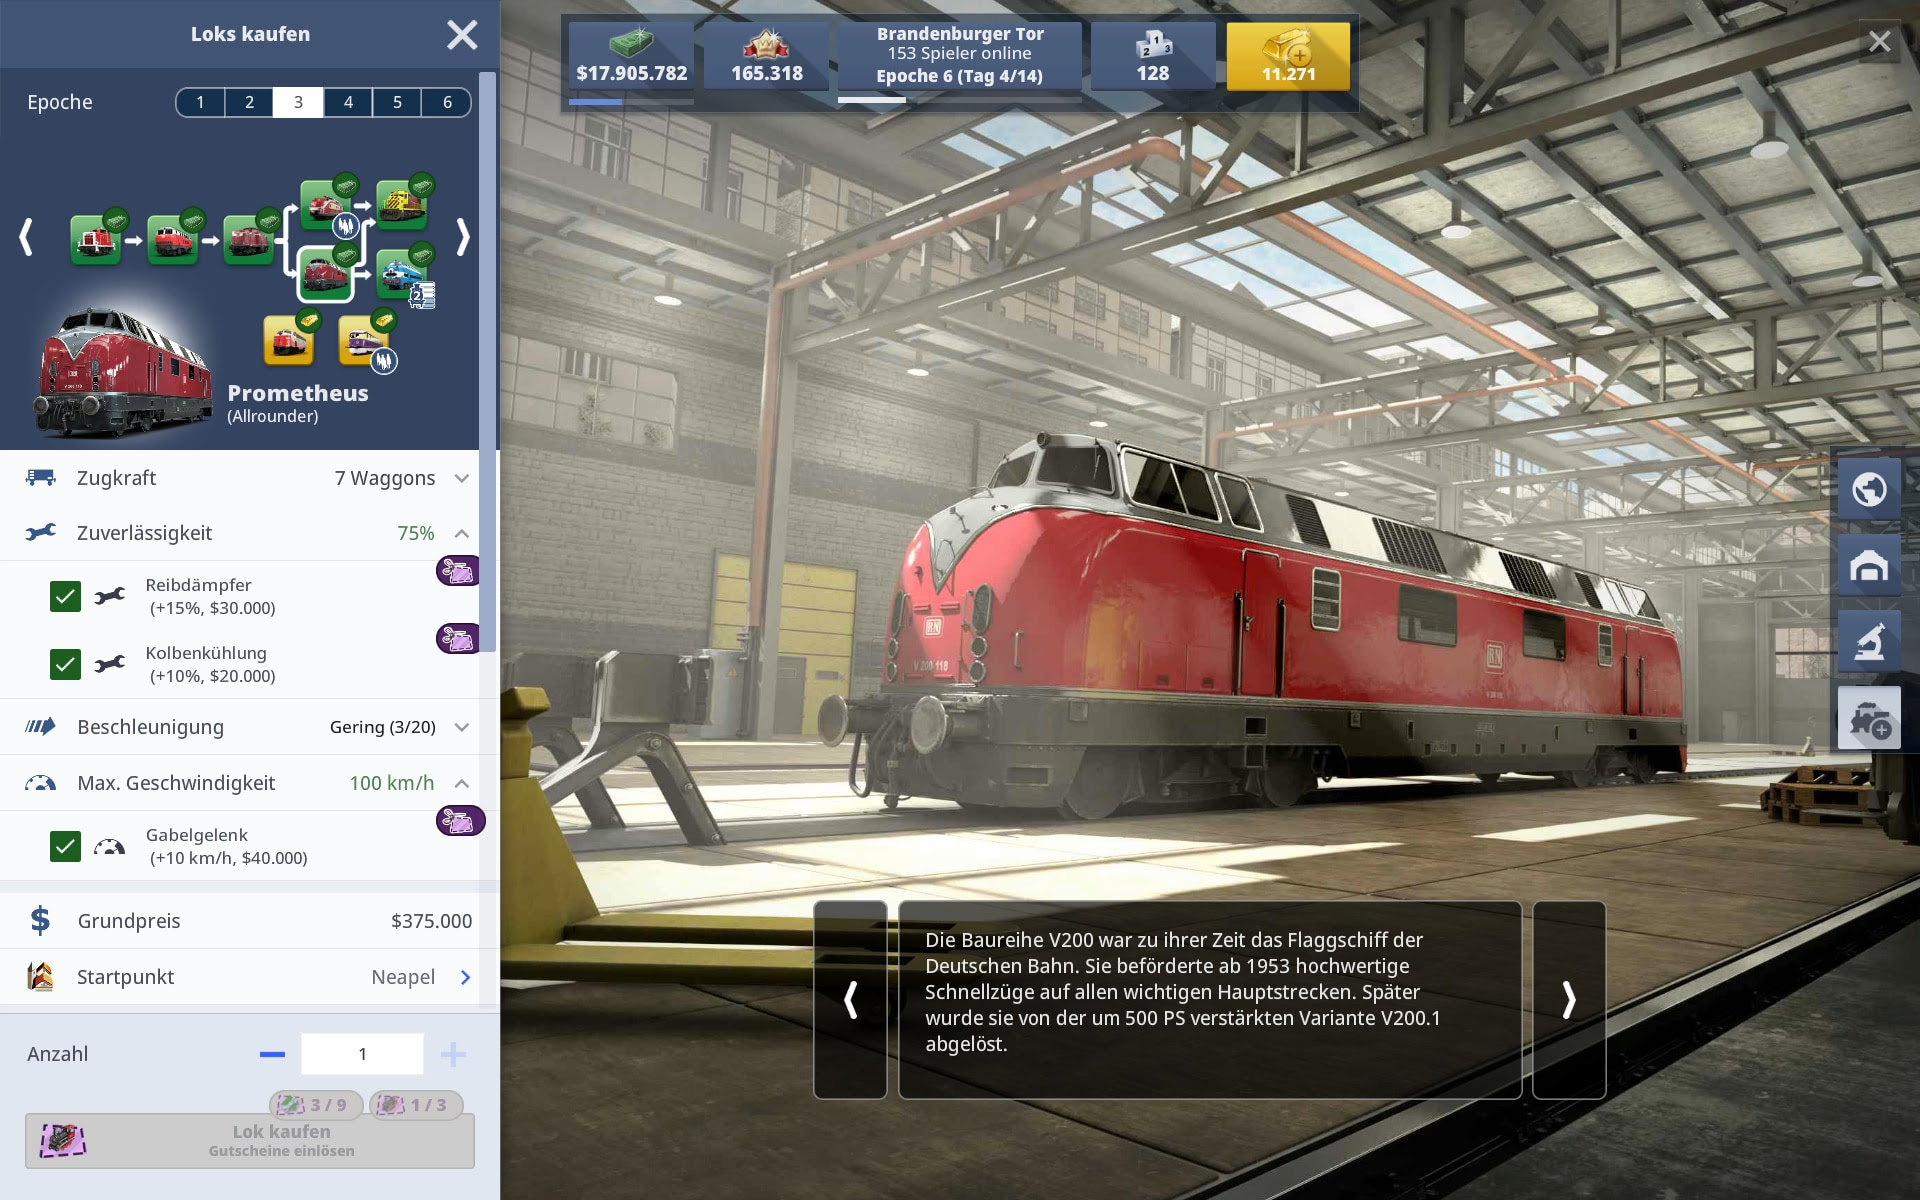
Task: Expand the Beschleunigung row
Action: point(461,727)
